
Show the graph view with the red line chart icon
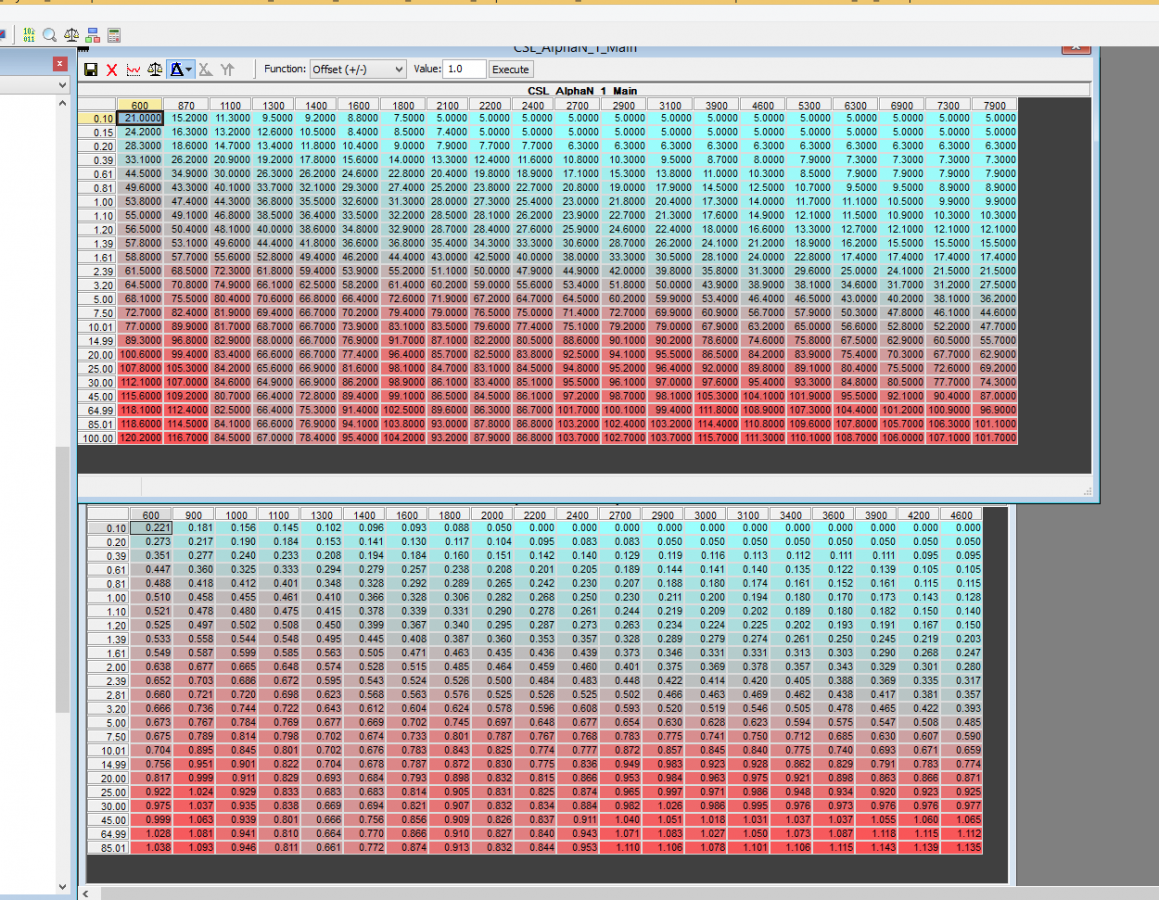tap(133, 69)
